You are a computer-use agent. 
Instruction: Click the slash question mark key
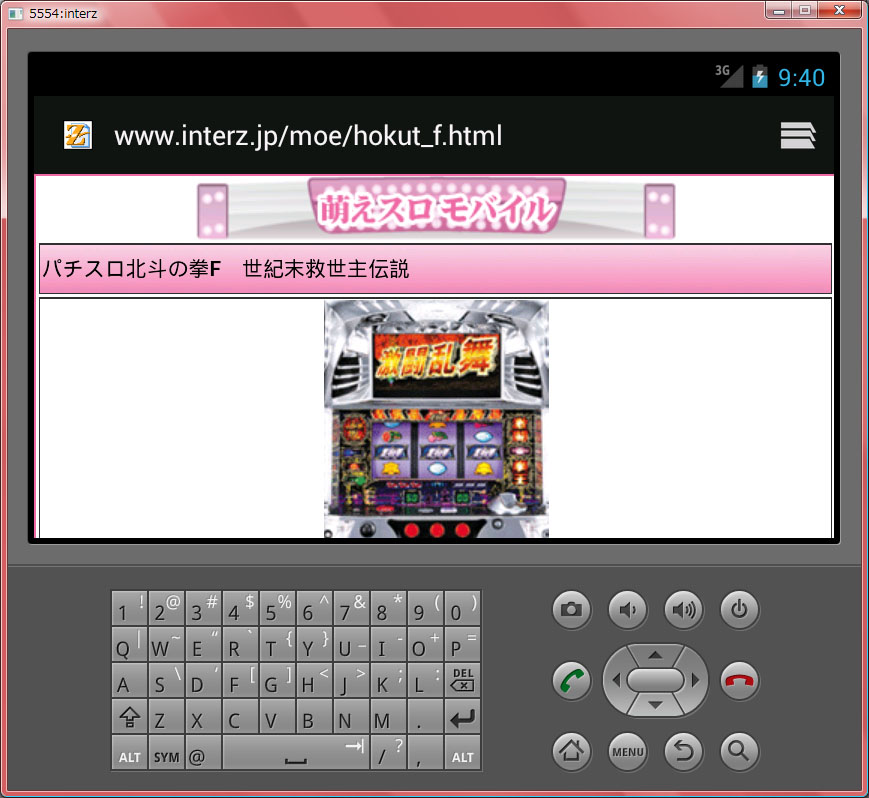point(389,753)
